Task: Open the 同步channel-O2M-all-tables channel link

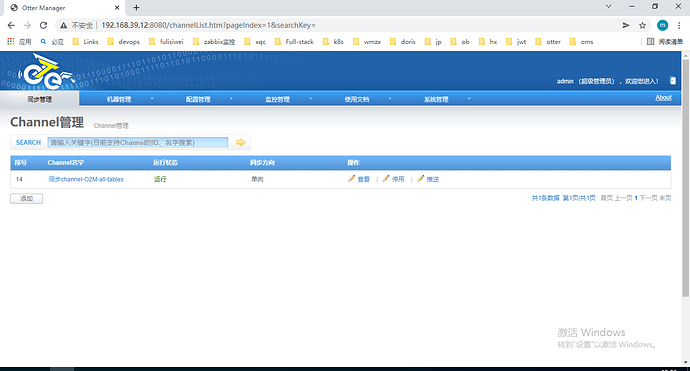Action: click(86, 179)
